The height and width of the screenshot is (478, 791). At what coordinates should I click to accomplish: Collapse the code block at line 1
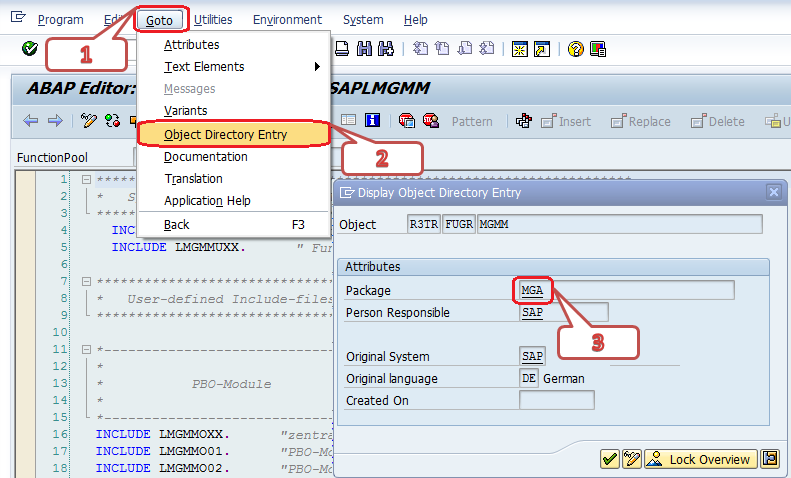86,179
